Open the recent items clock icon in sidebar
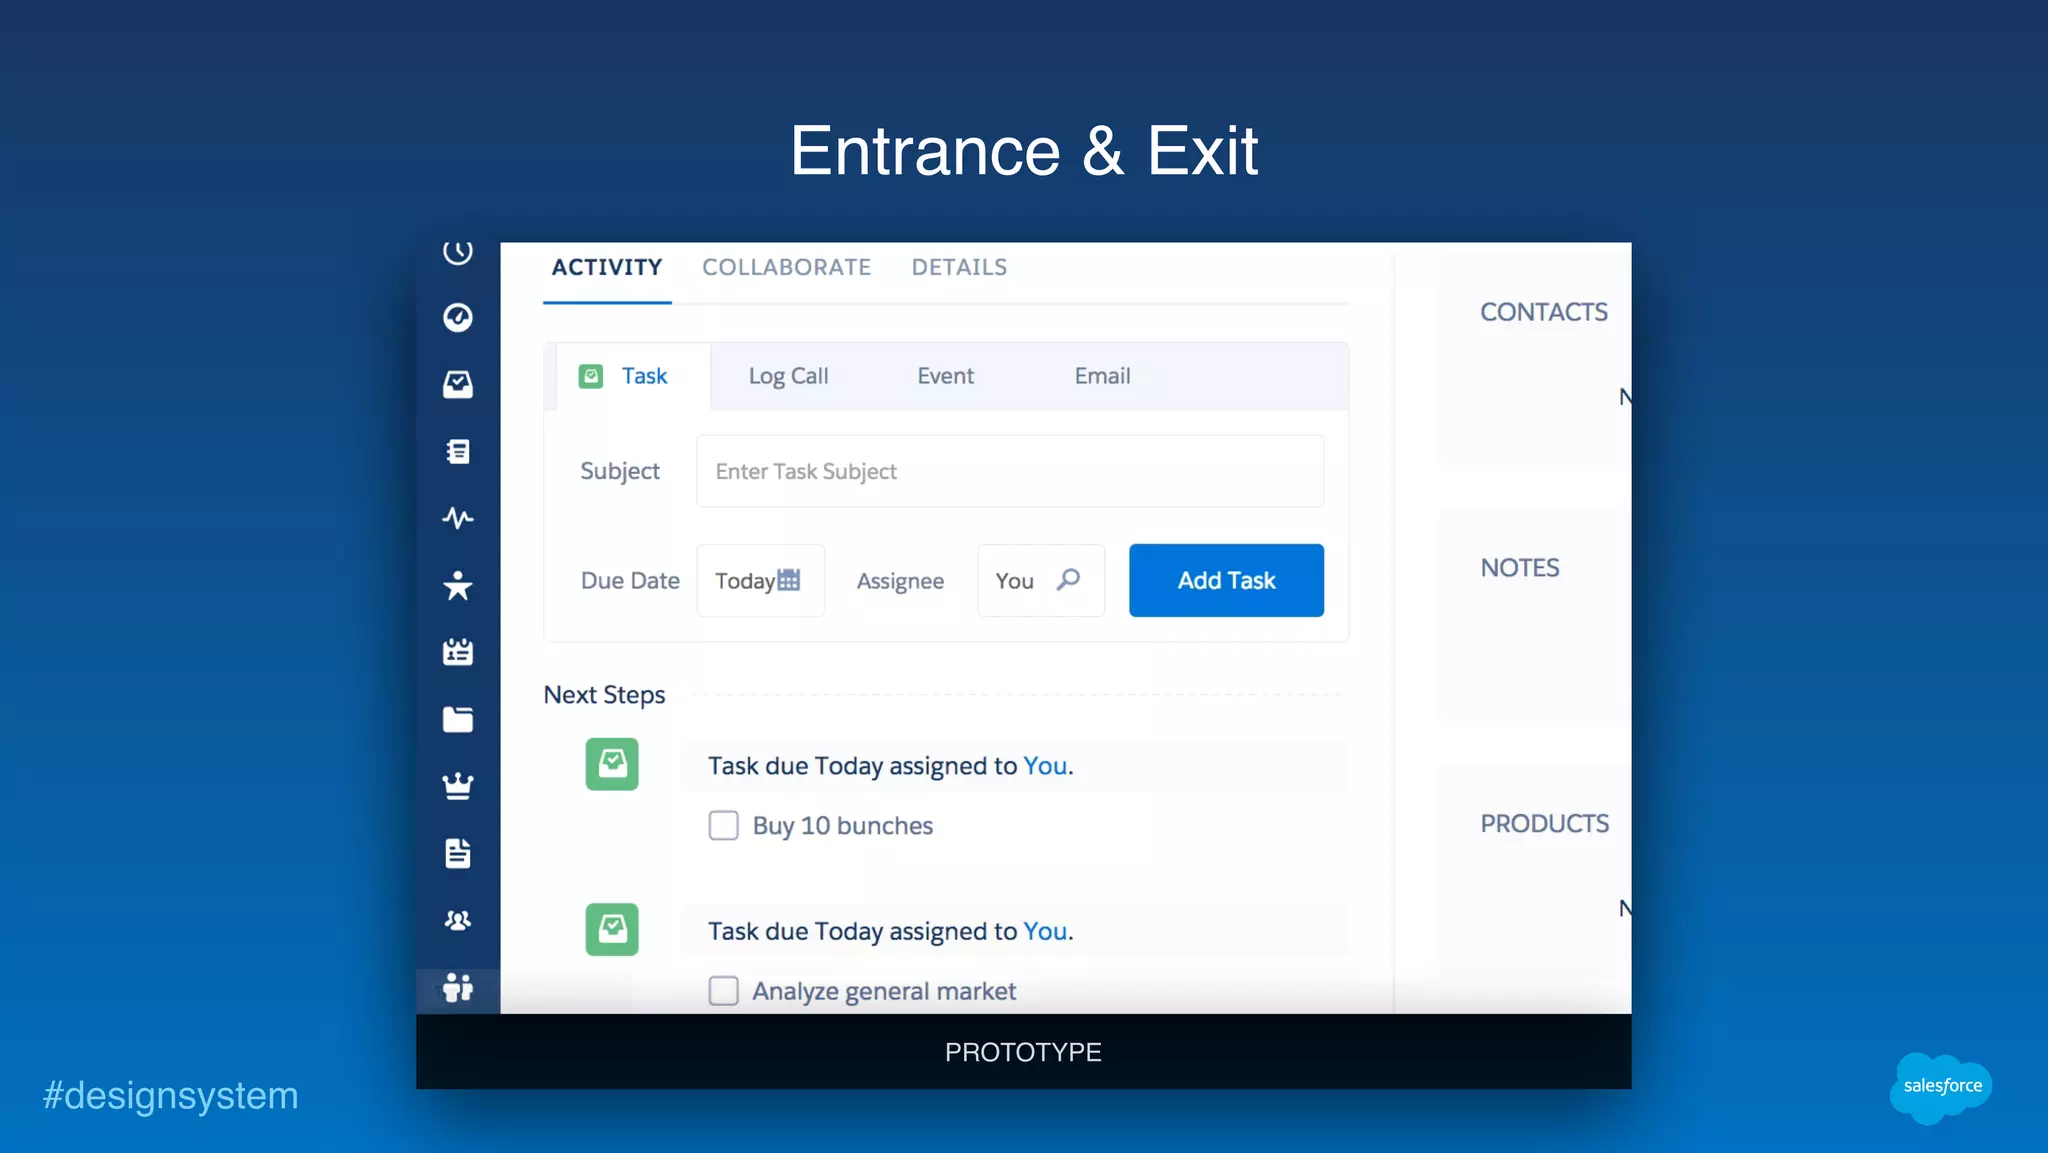The width and height of the screenshot is (2048, 1153). (458, 252)
